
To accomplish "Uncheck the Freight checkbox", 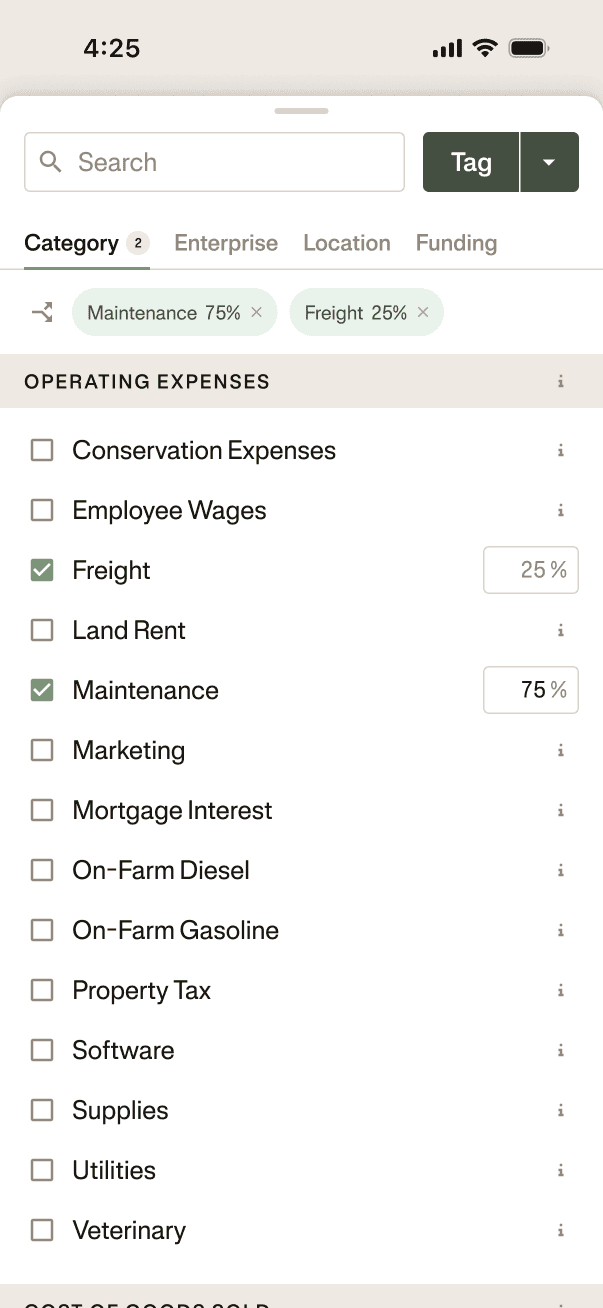I will pyautogui.click(x=41, y=570).
